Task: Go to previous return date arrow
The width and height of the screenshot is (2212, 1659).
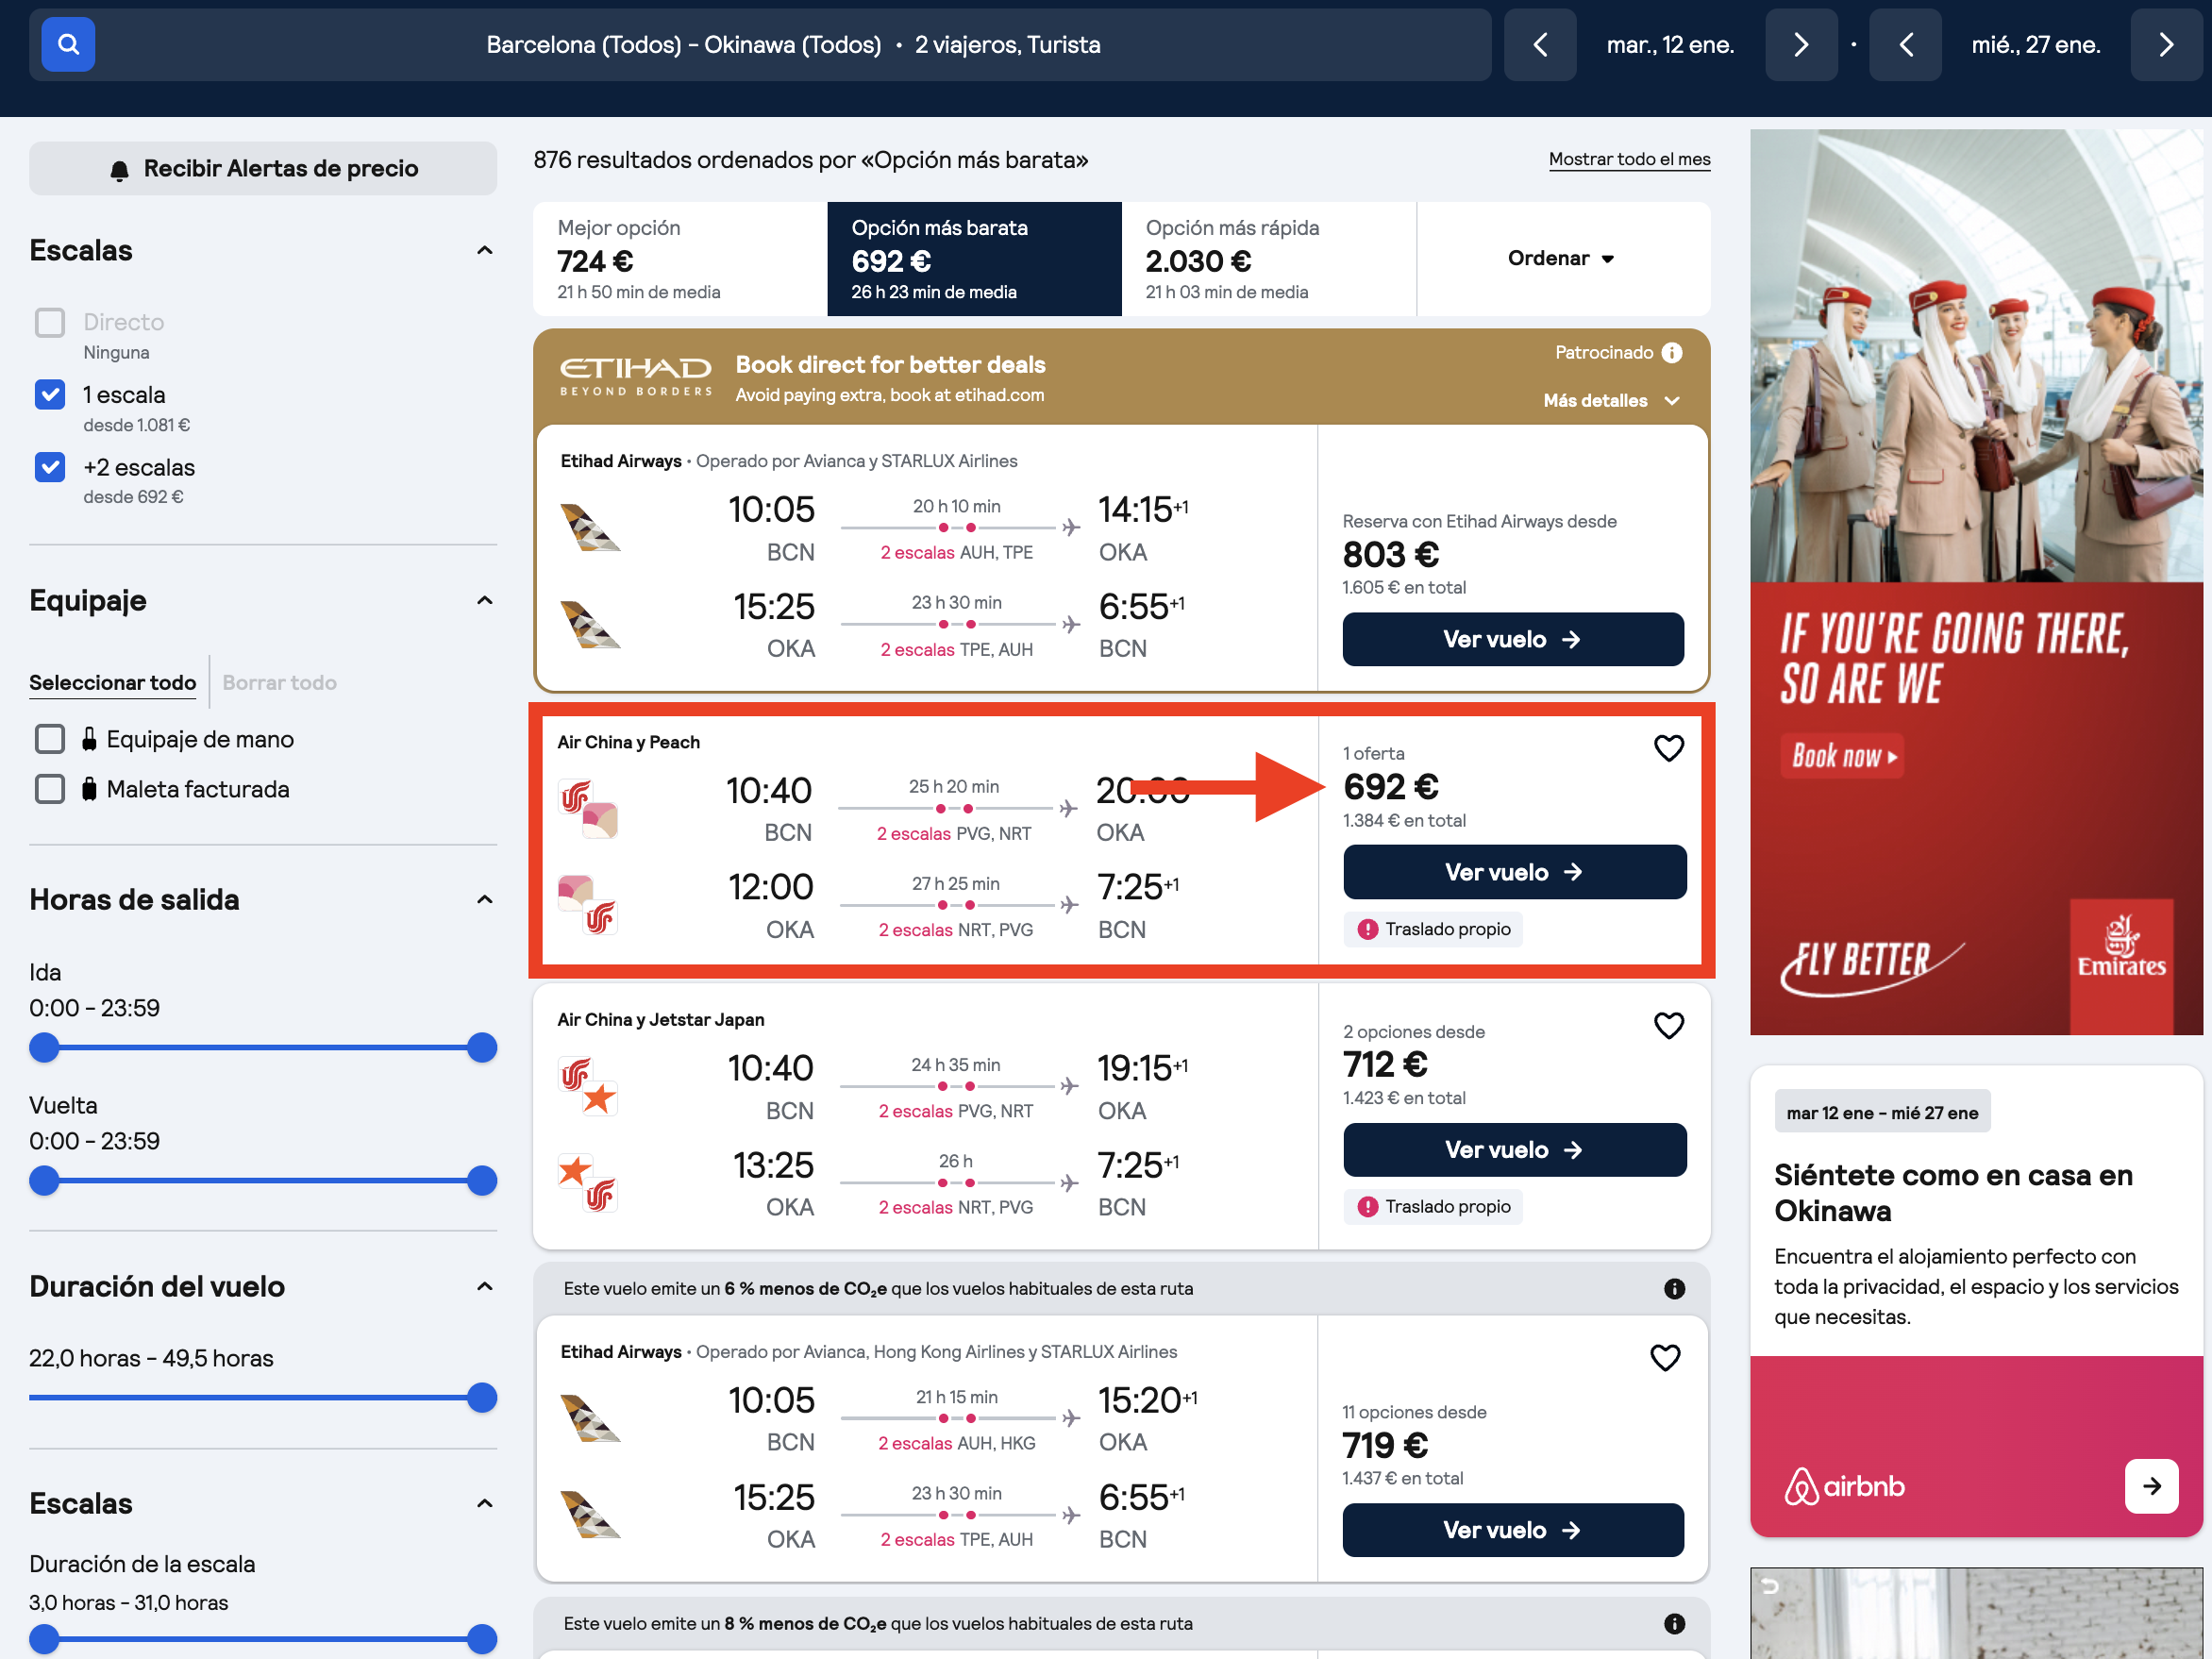Action: coord(1906,45)
